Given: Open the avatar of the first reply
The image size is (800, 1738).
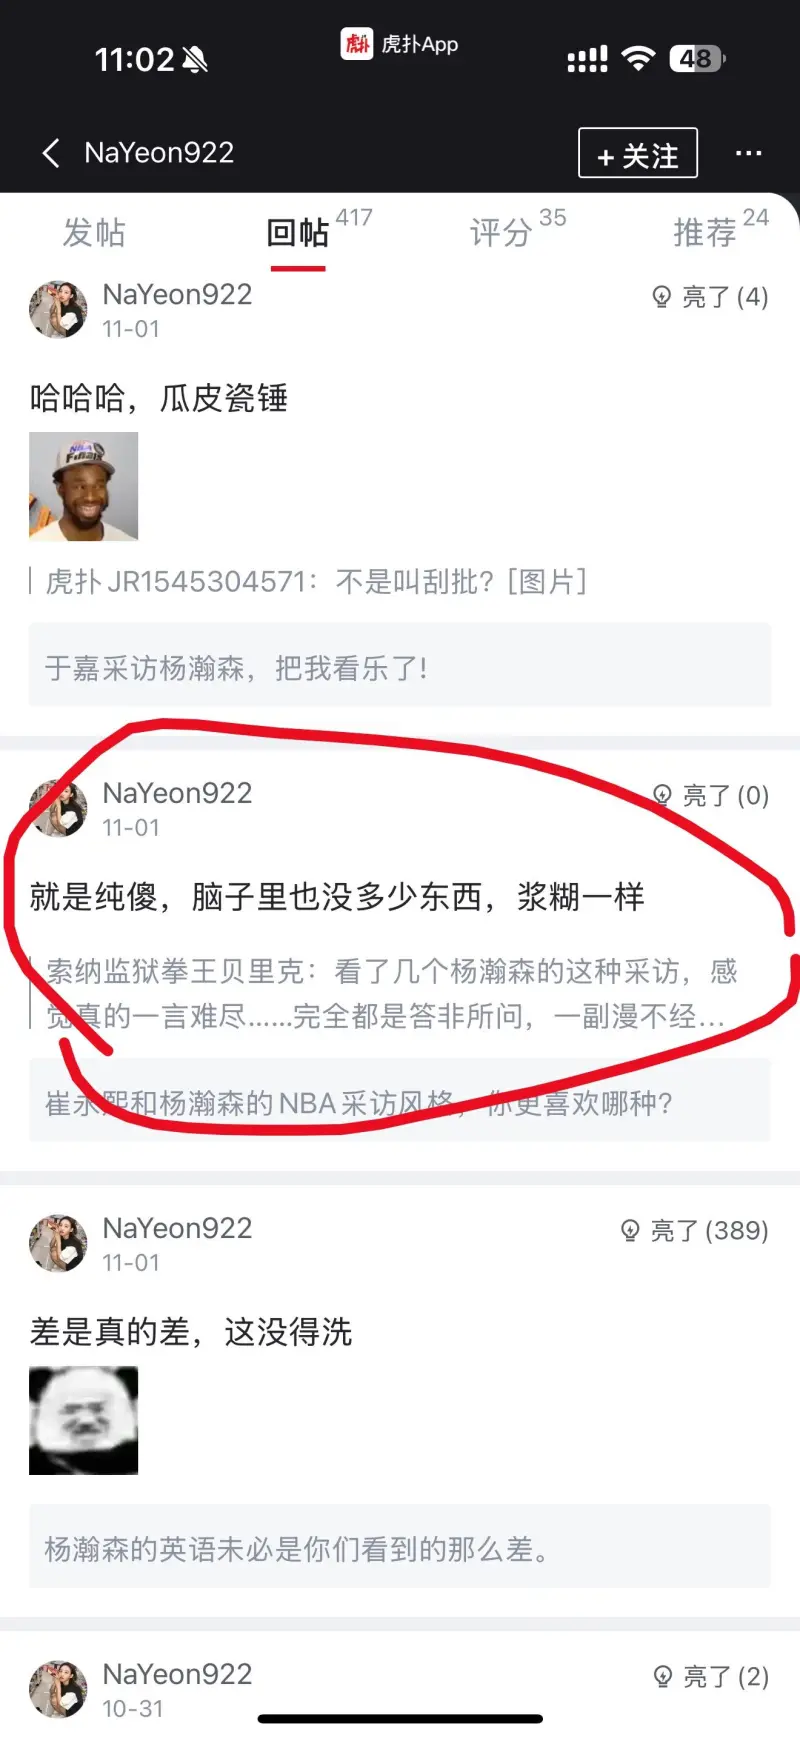Looking at the screenshot, I should tap(58, 309).
